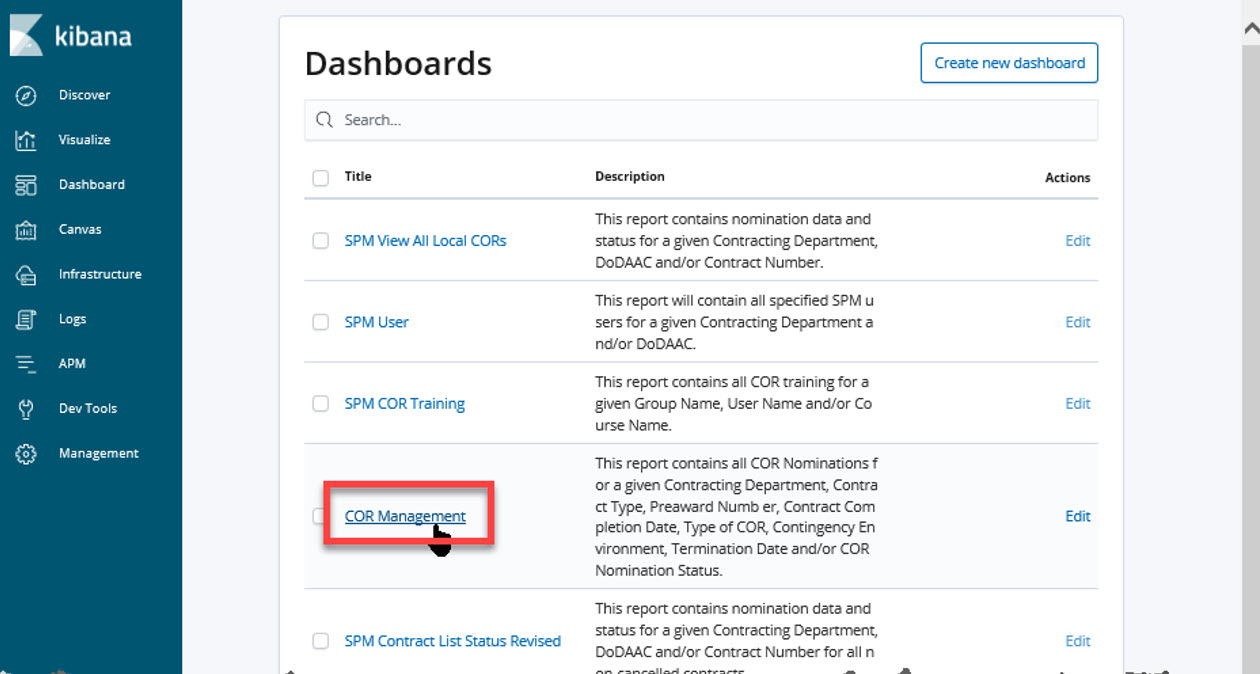This screenshot has width=1260, height=674.
Task: Check the SPM Contract List Status Revised checkbox
Action: coord(320,641)
